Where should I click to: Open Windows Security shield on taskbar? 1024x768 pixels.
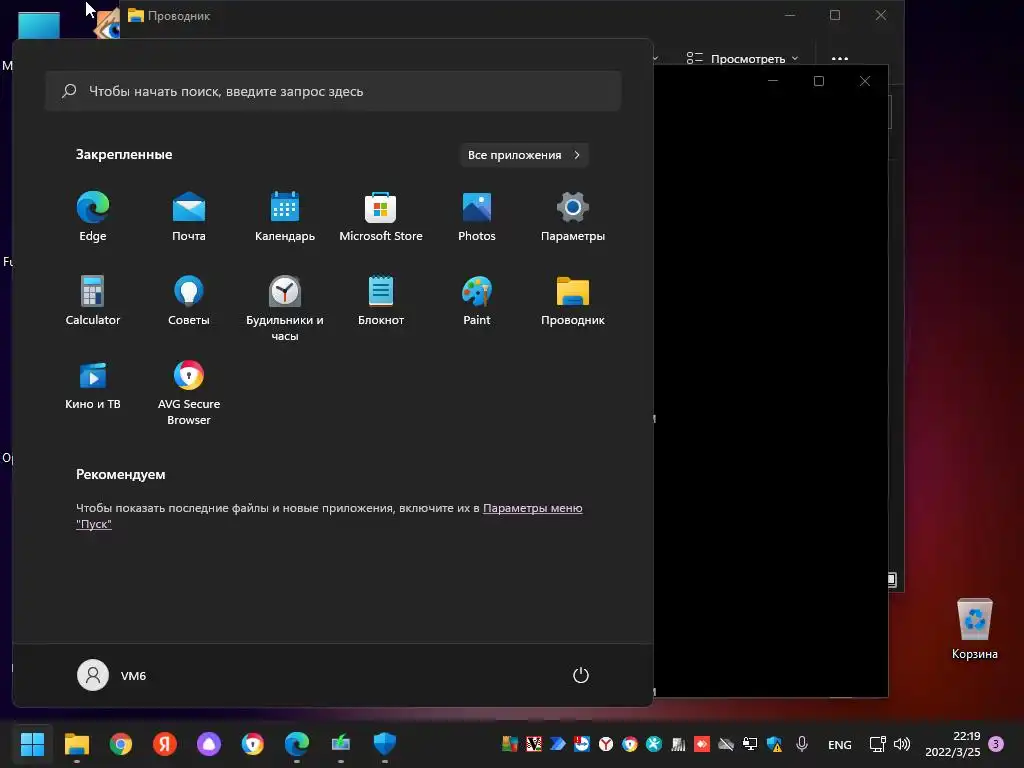click(385, 744)
